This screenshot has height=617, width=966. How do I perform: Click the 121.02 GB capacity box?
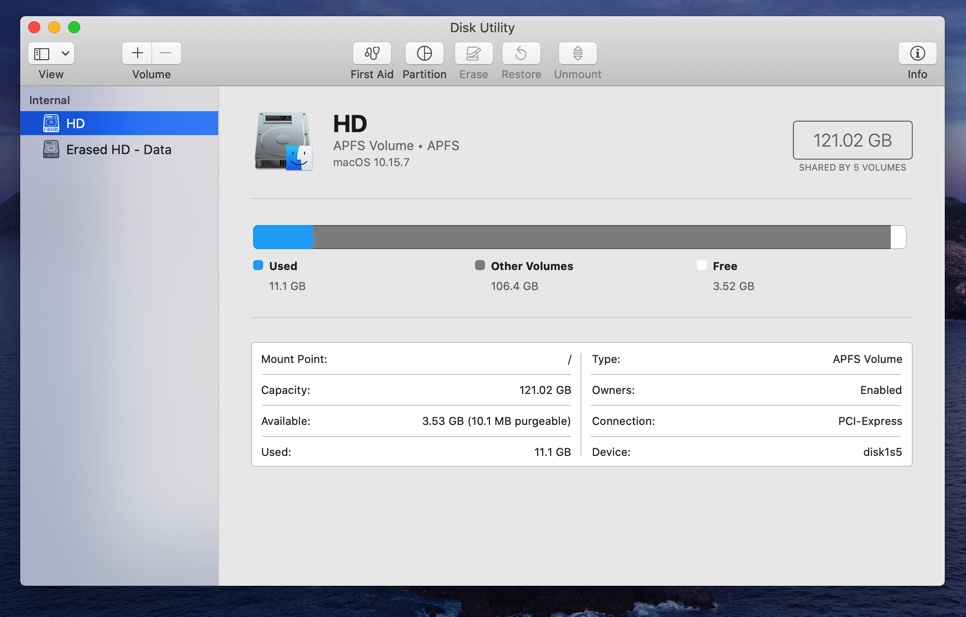[852, 140]
